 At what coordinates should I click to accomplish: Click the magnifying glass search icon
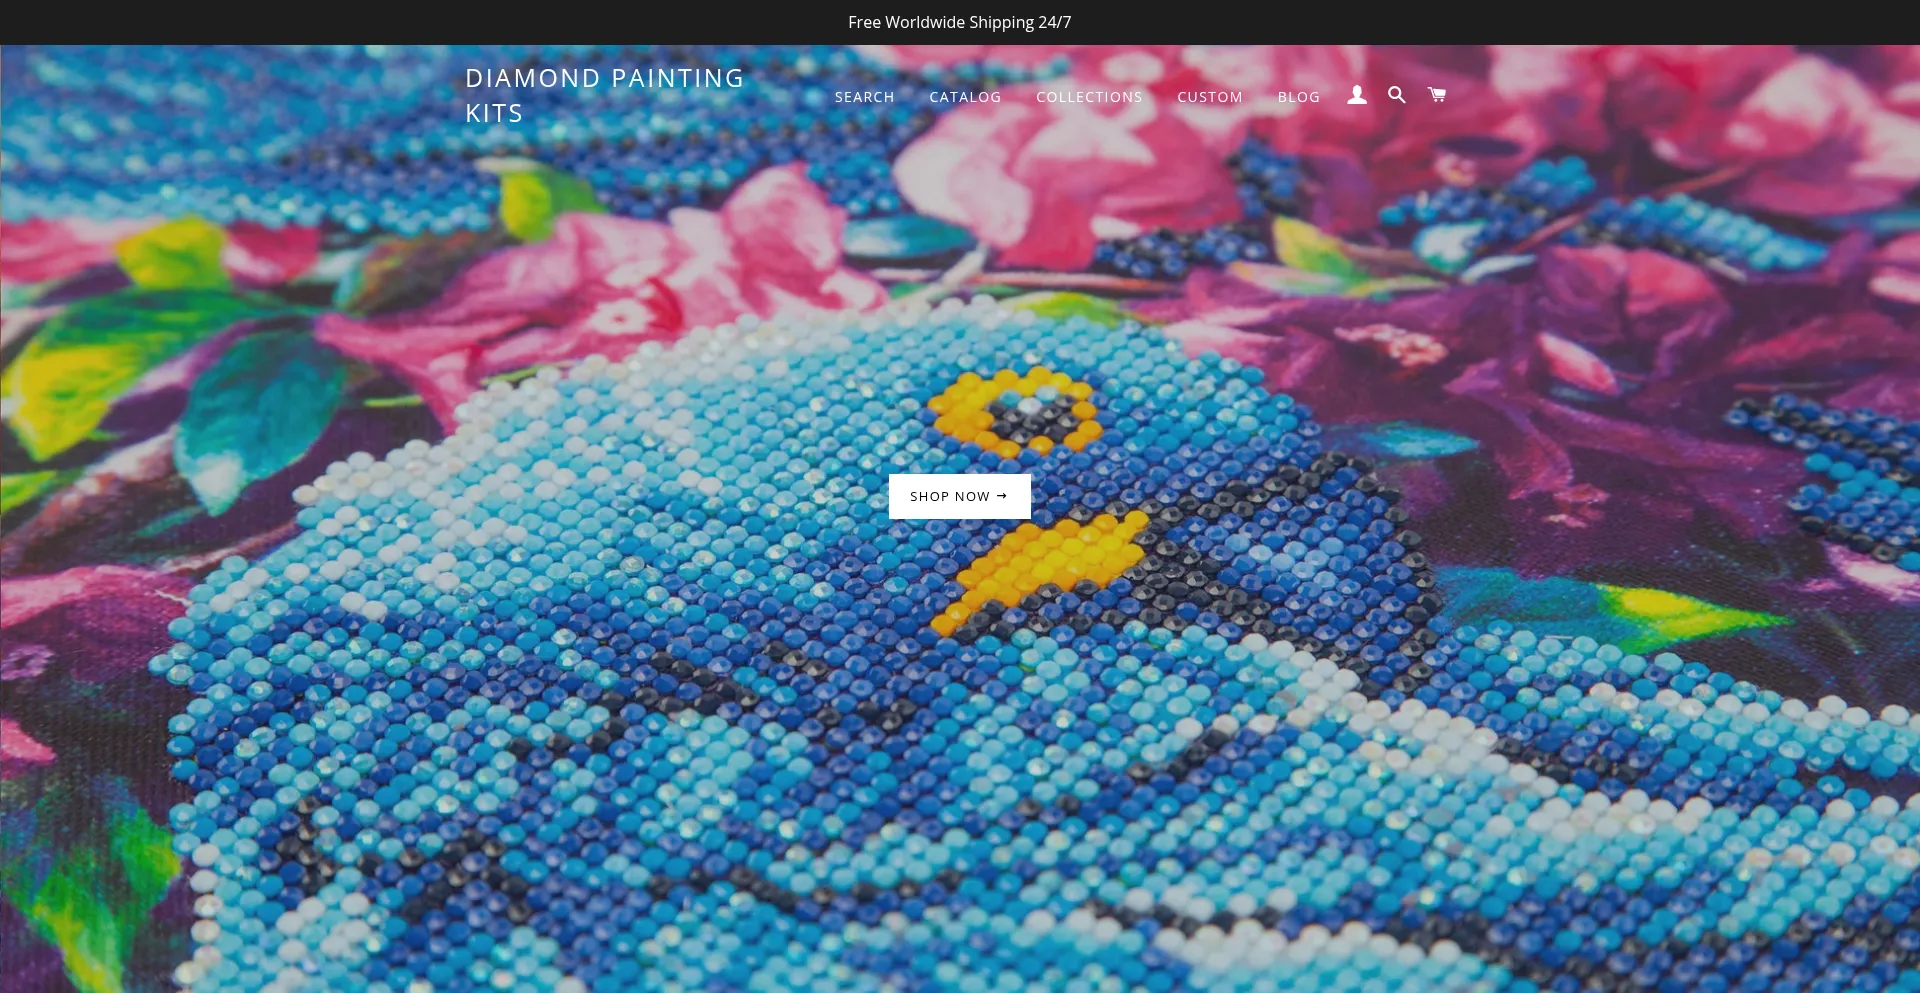tap(1397, 95)
